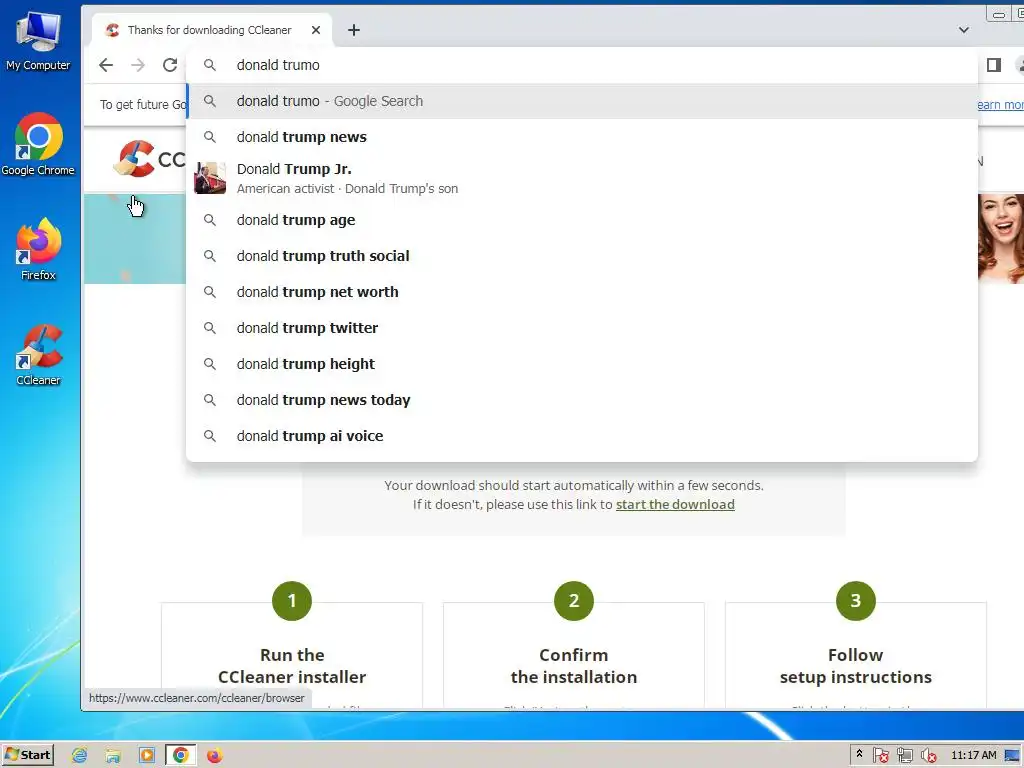1024x768 pixels.
Task: Open Internet Explorer from taskbar
Action: coord(79,756)
